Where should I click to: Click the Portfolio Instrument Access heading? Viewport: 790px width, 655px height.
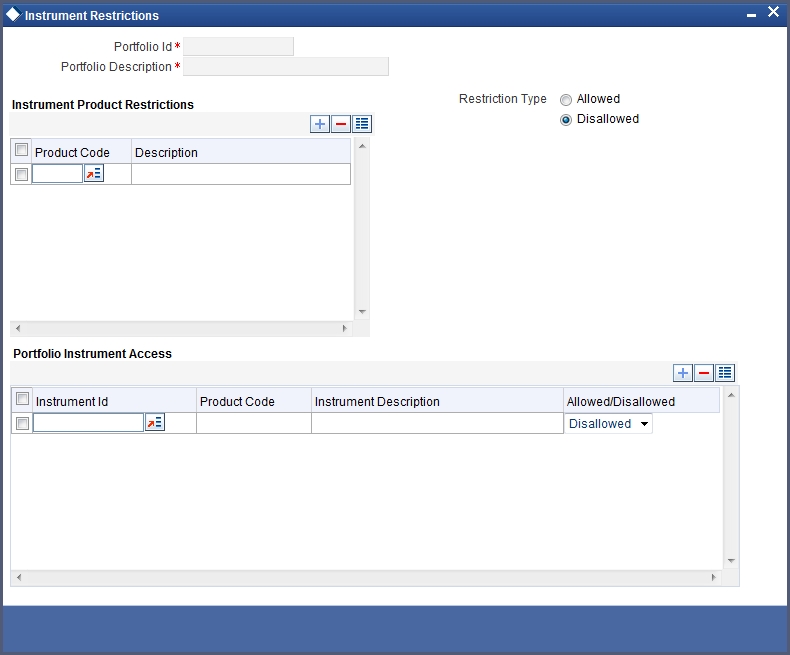93,354
